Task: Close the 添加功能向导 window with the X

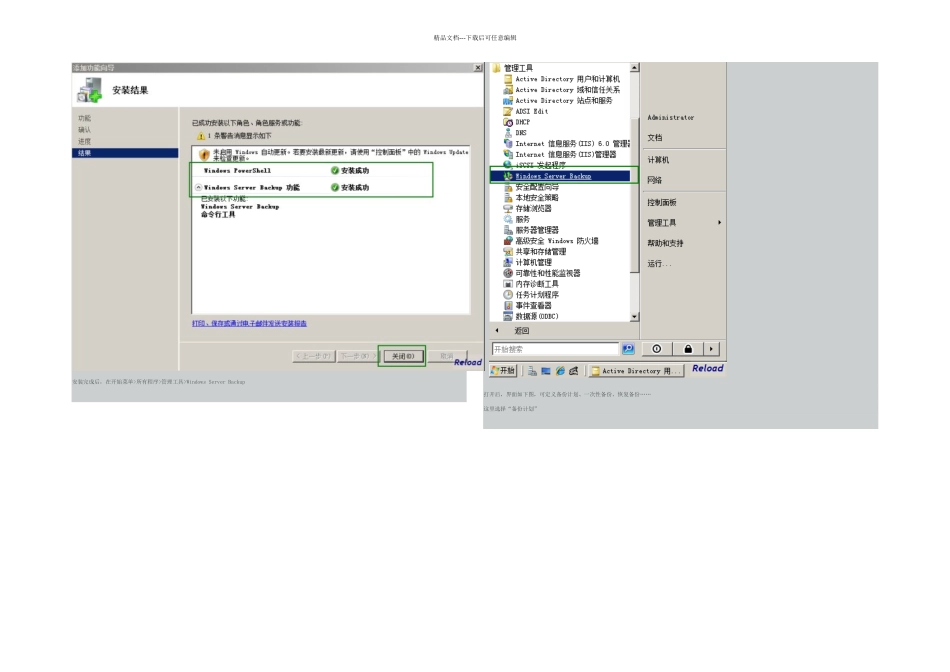Action: [477, 68]
